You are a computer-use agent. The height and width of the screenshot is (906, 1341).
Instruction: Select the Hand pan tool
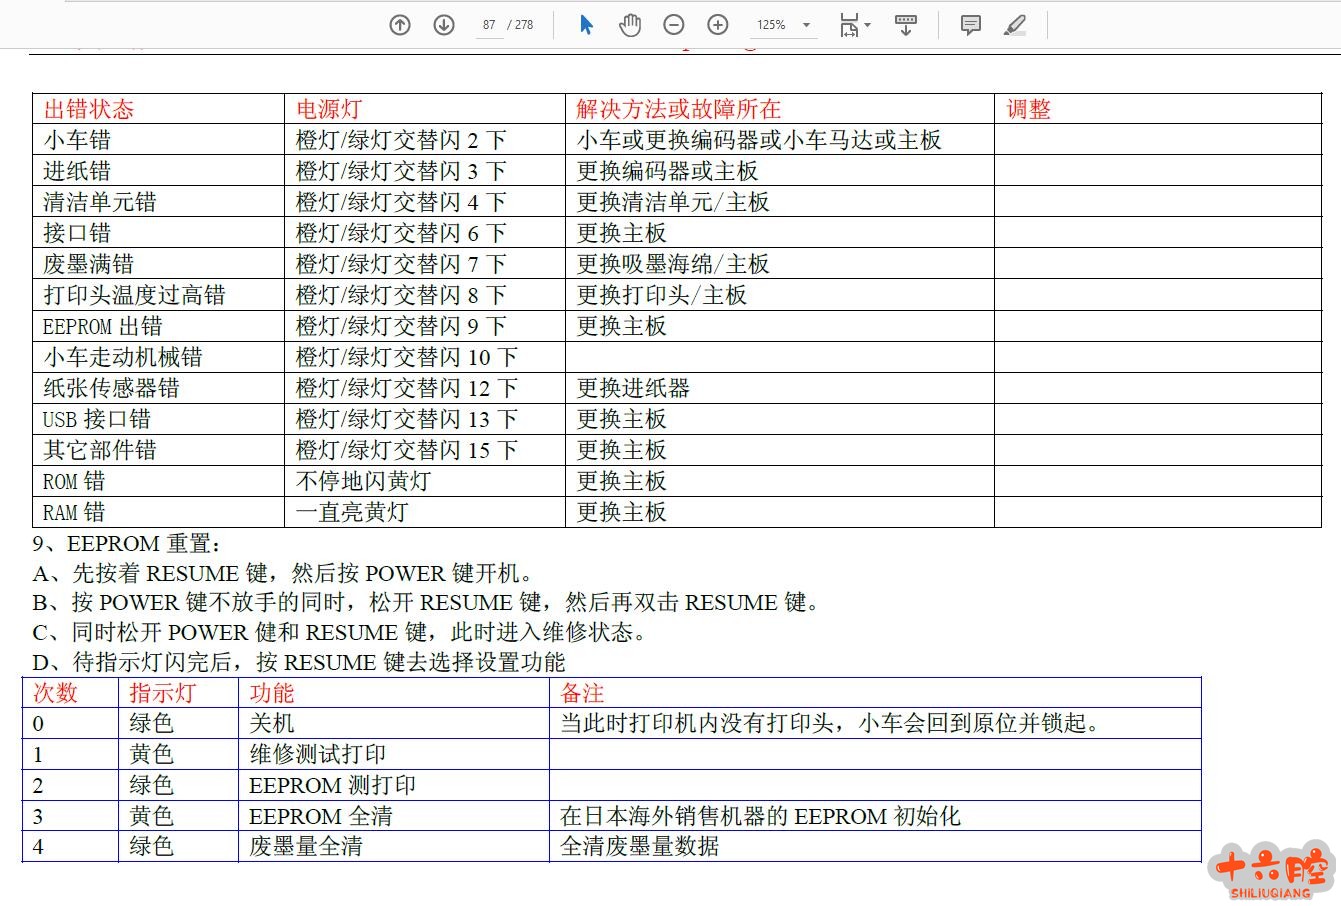tap(630, 25)
